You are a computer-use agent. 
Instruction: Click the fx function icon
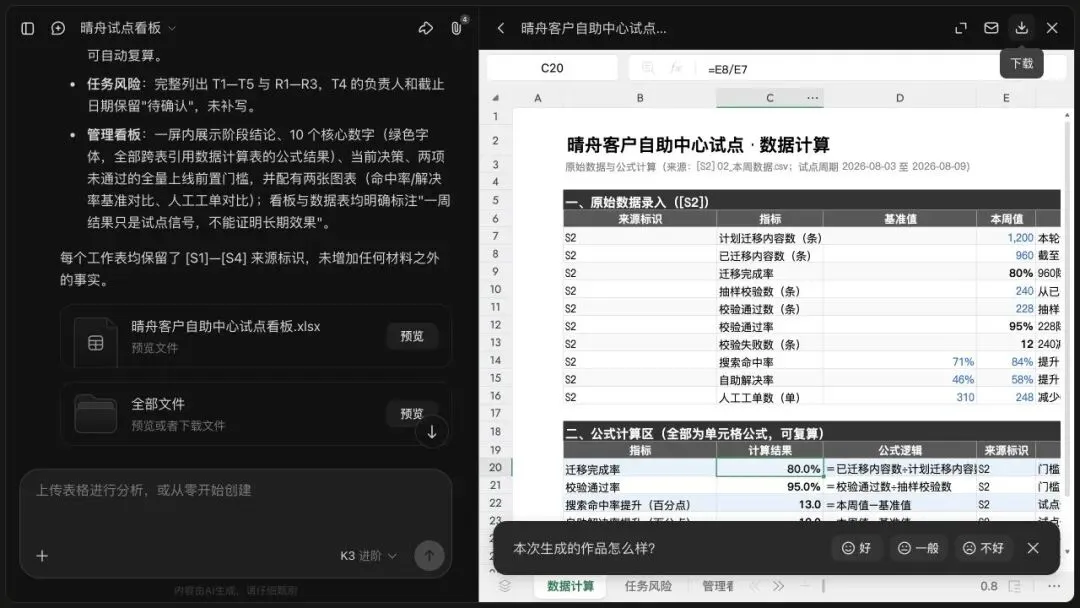click(x=676, y=68)
